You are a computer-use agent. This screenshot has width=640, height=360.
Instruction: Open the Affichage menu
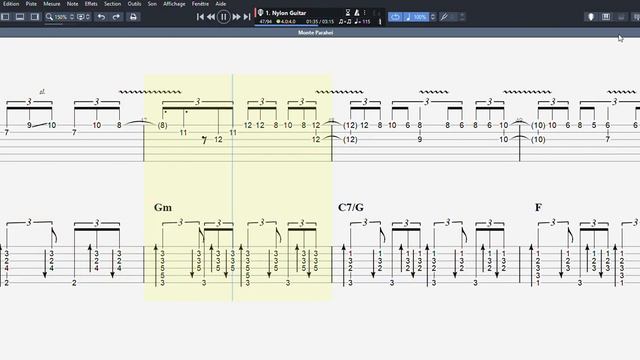coord(174,4)
